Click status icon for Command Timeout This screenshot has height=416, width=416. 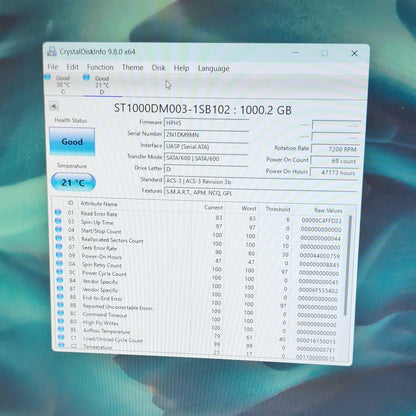[x=61, y=313]
